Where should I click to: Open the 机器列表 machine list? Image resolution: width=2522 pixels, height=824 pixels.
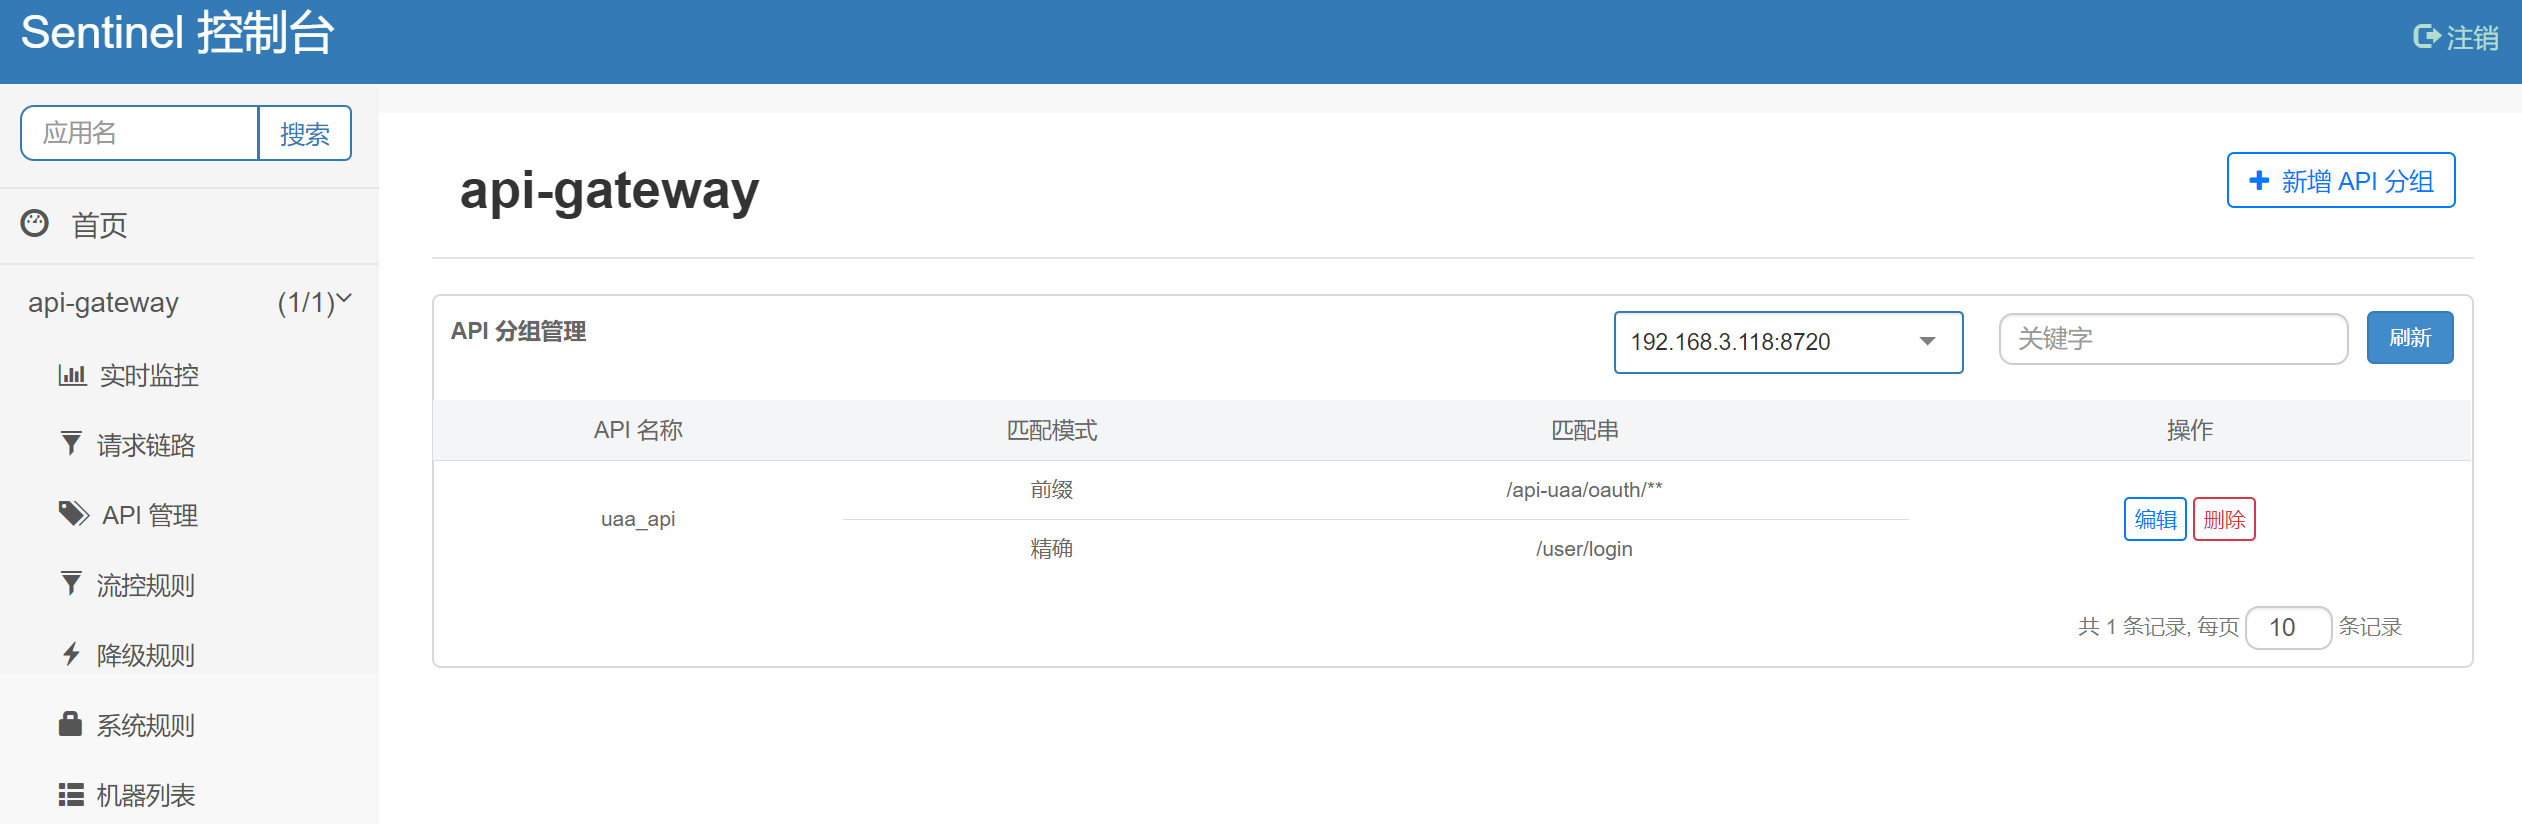click(146, 795)
